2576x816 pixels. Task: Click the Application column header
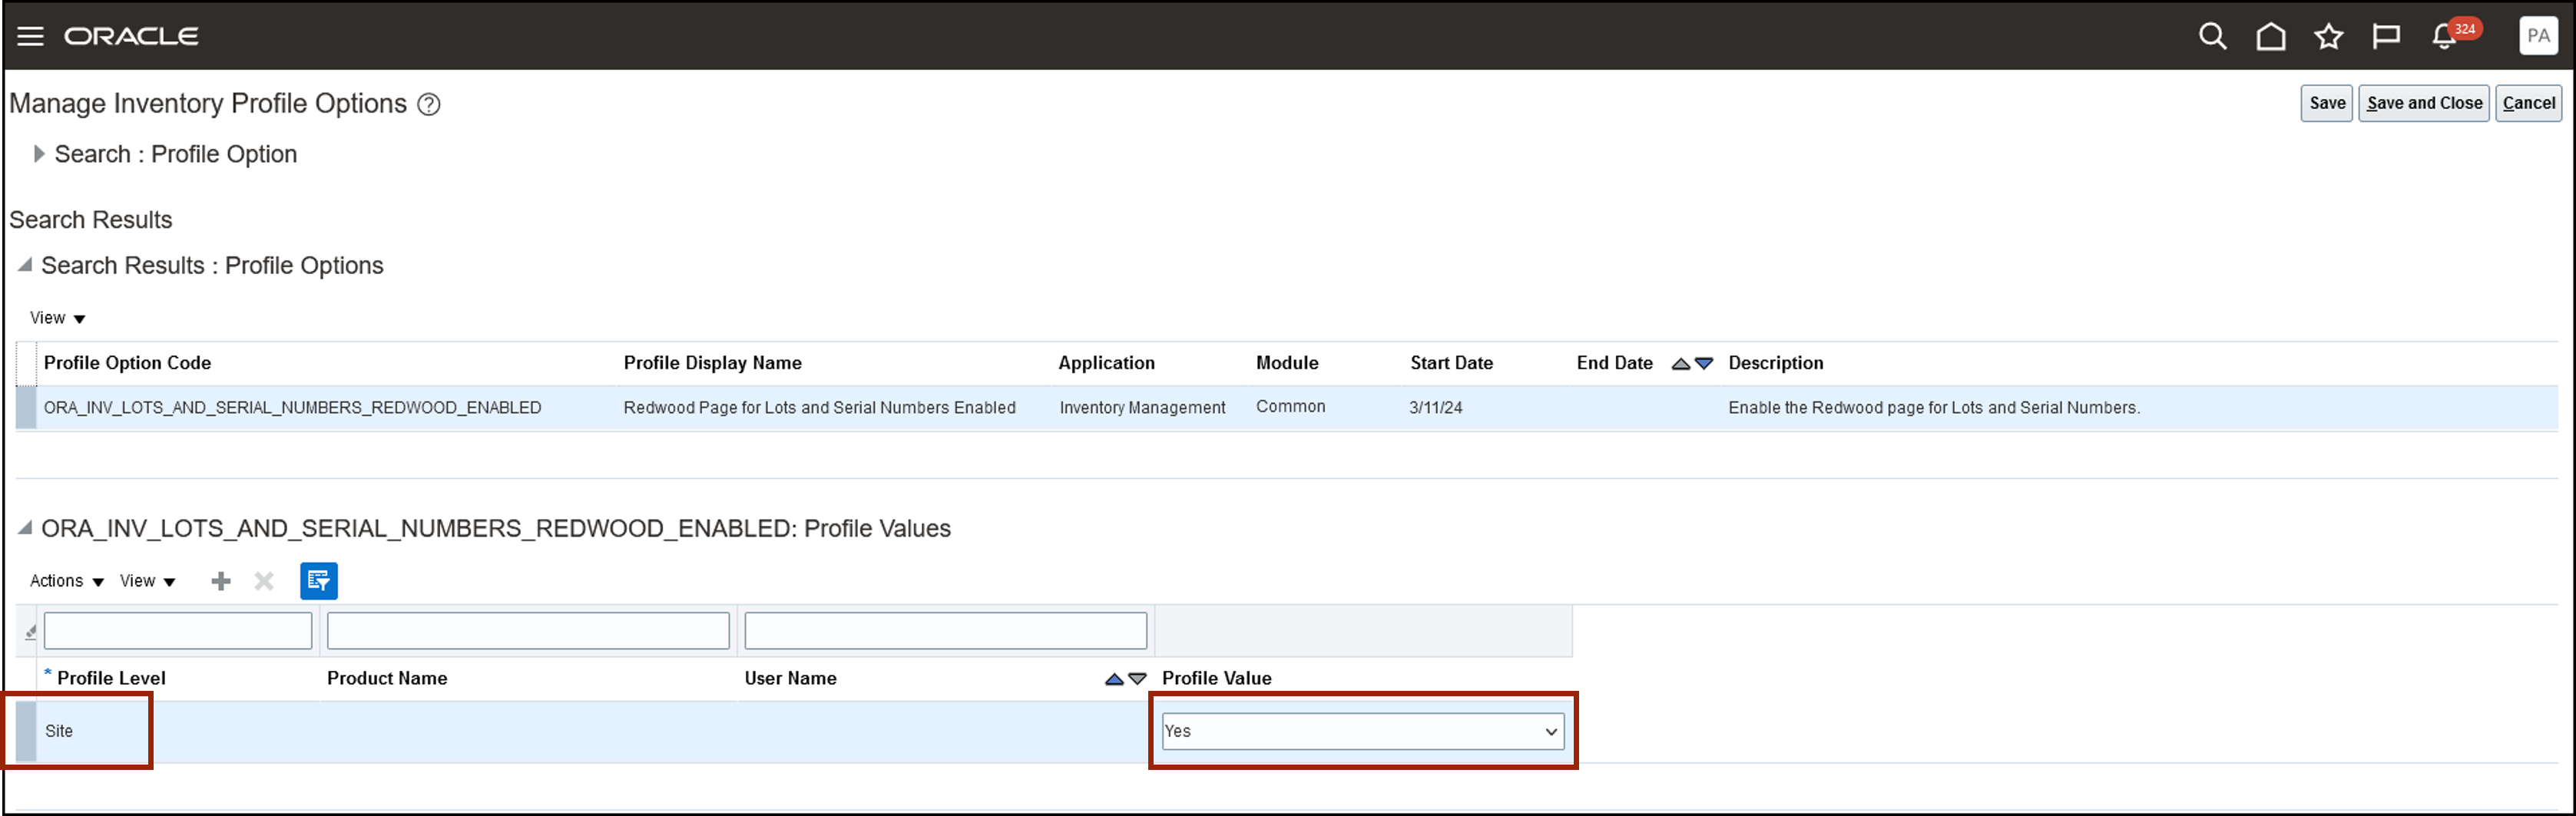click(1106, 363)
